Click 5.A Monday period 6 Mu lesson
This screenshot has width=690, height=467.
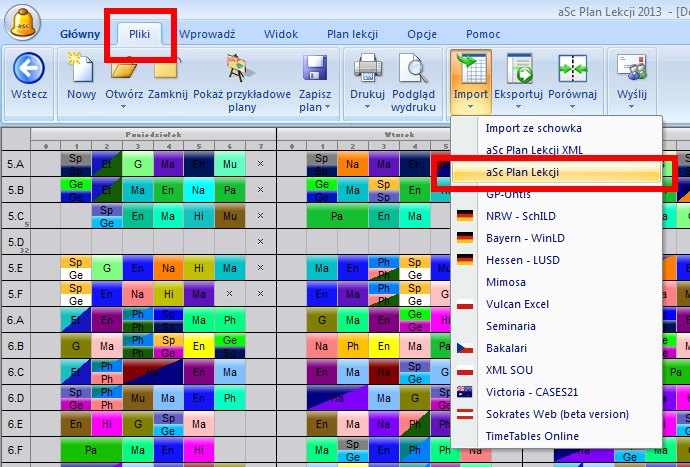230,164
